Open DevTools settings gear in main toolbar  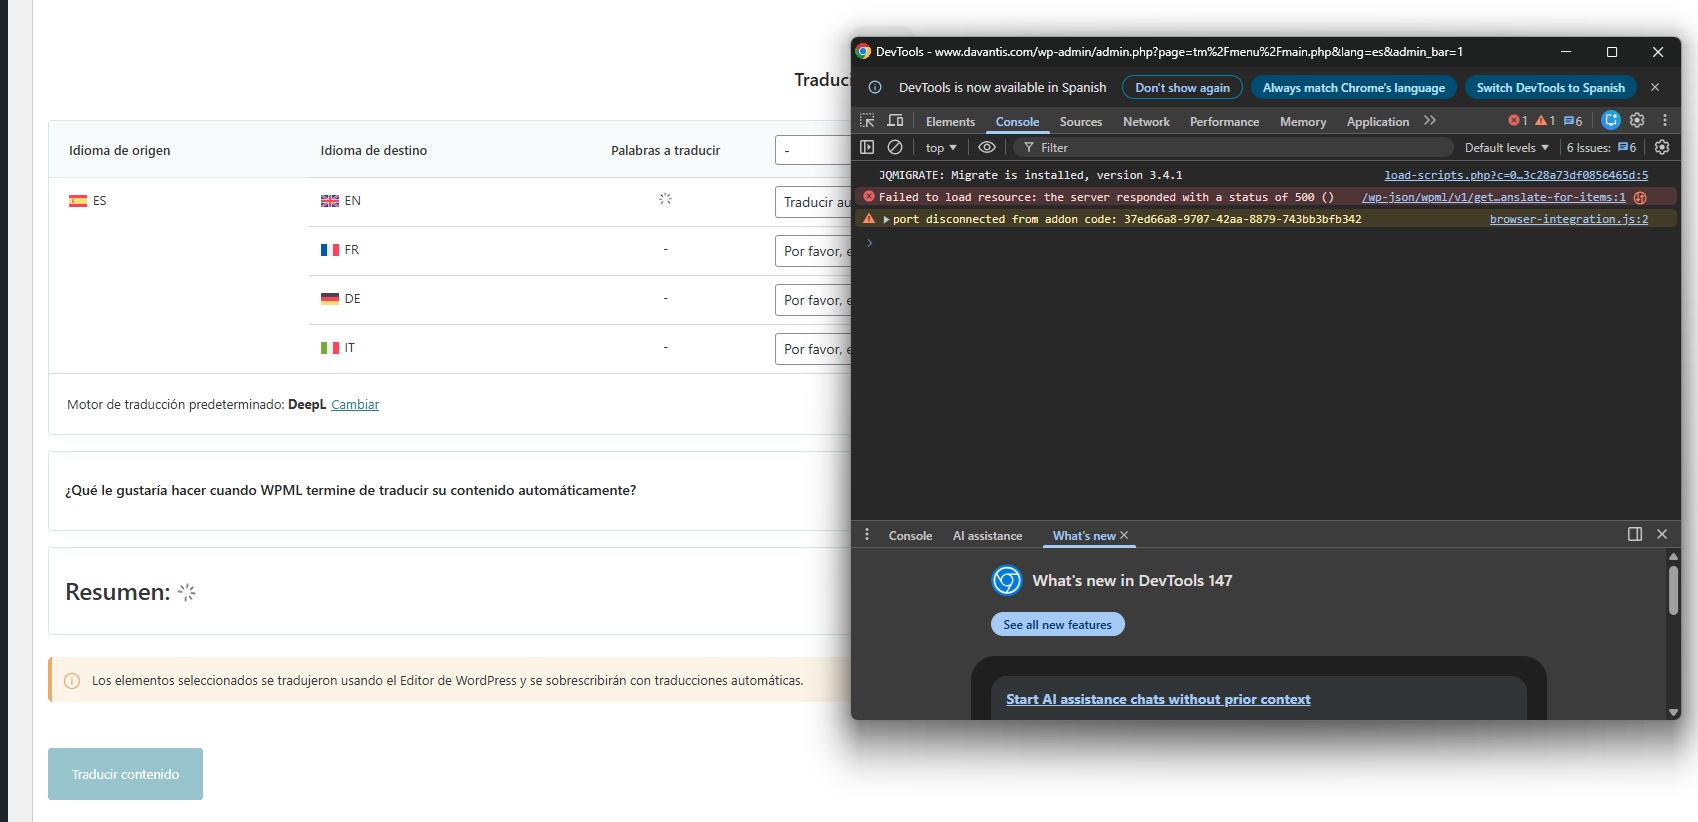pos(1637,120)
